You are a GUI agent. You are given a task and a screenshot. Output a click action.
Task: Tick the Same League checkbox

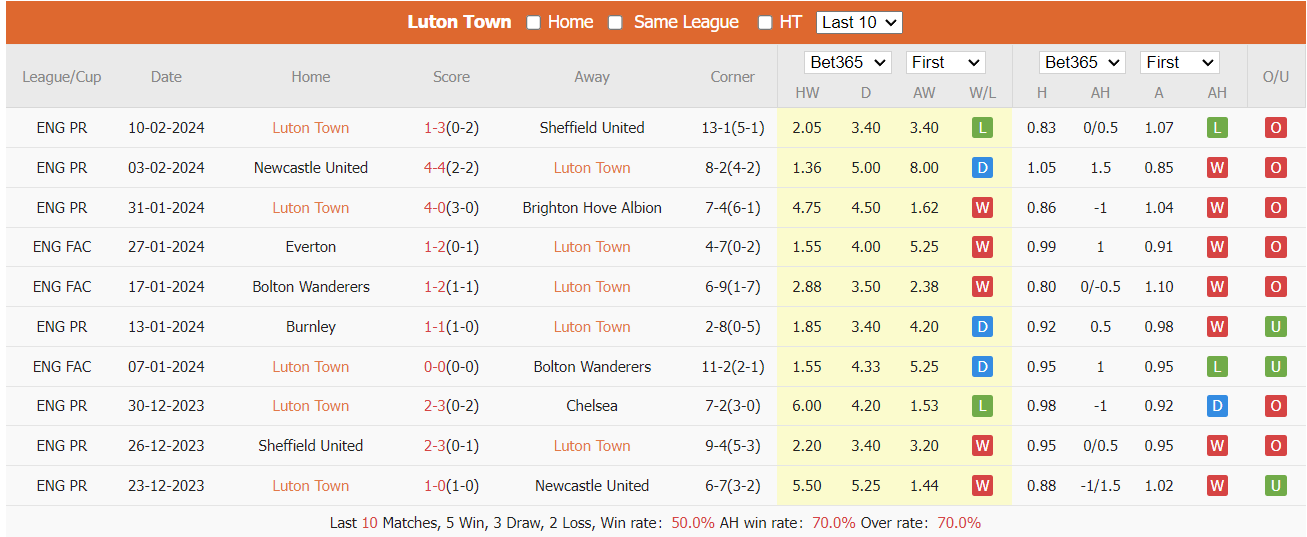(616, 22)
